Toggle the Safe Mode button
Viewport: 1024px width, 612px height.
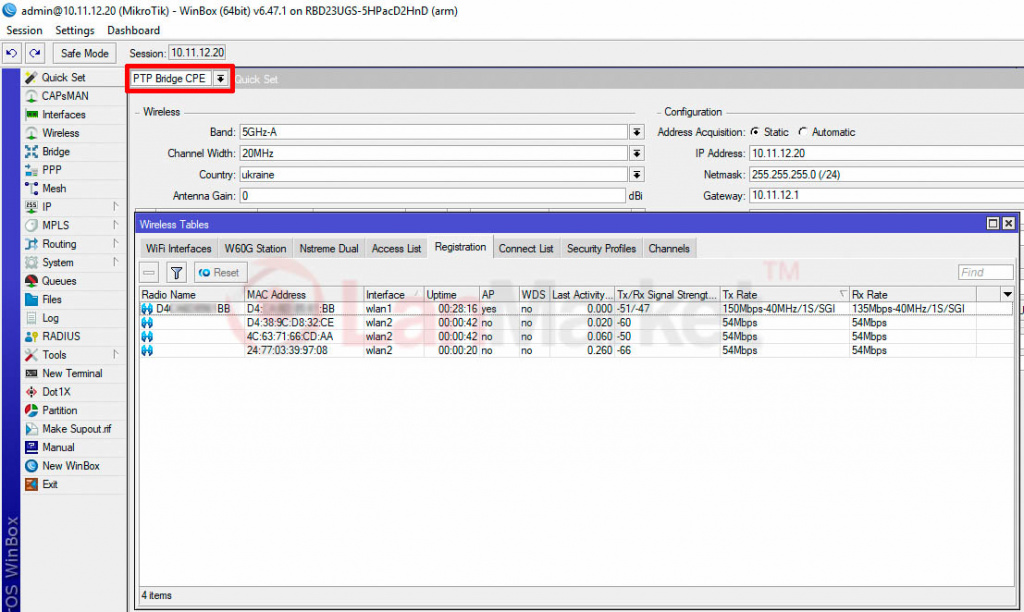pyautogui.click(x=84, y=53)
